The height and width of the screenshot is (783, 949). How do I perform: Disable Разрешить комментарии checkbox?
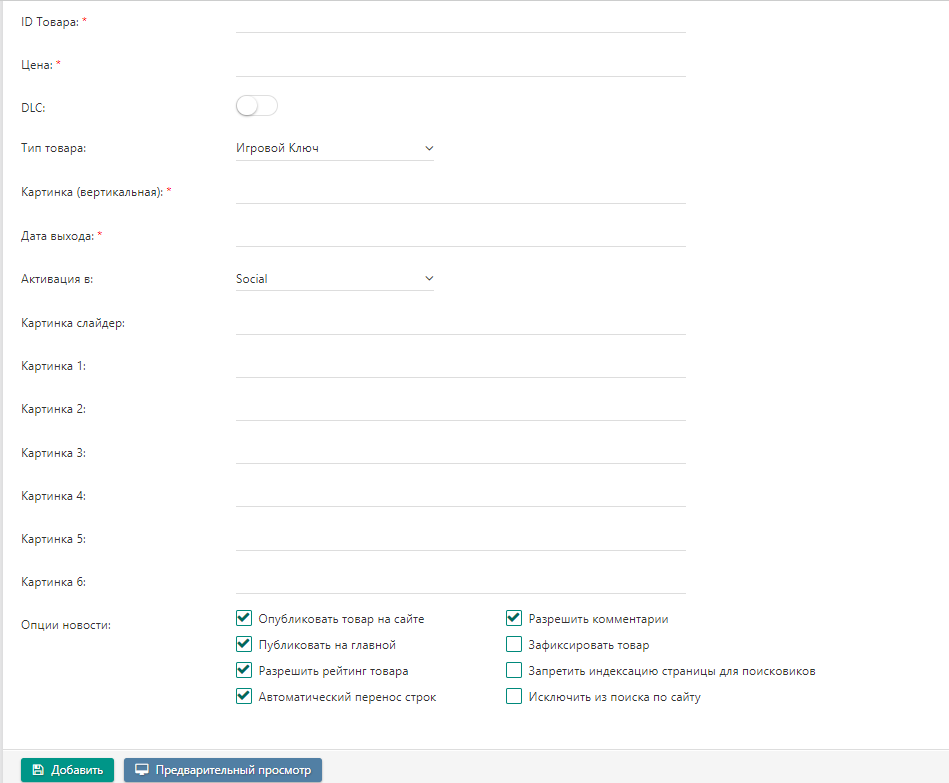[x=514, y=619]
